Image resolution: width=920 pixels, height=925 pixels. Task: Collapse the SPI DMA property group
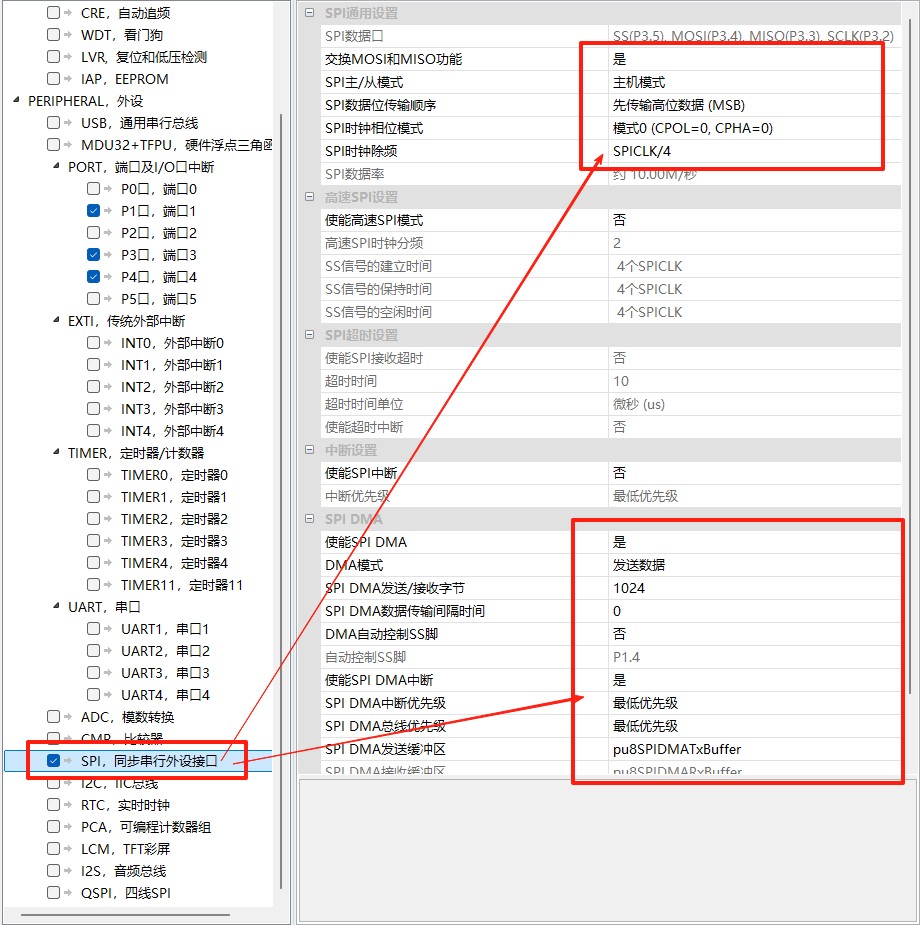click(x=310, y=519)
